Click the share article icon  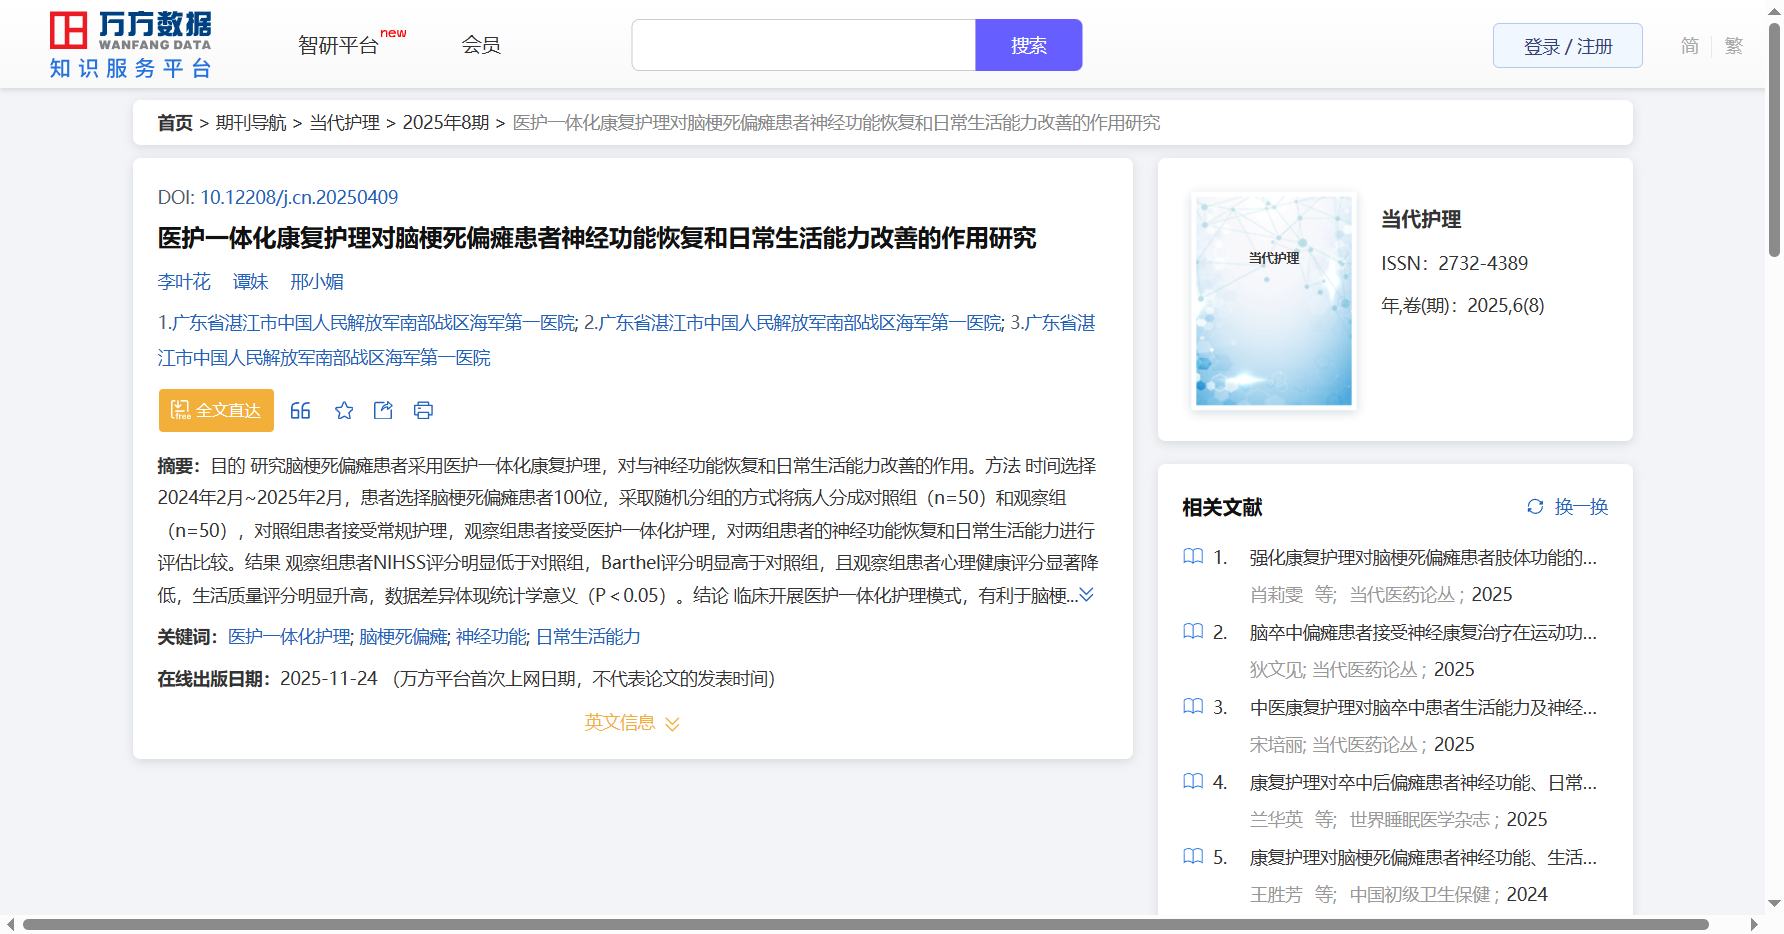pos(383,411)
